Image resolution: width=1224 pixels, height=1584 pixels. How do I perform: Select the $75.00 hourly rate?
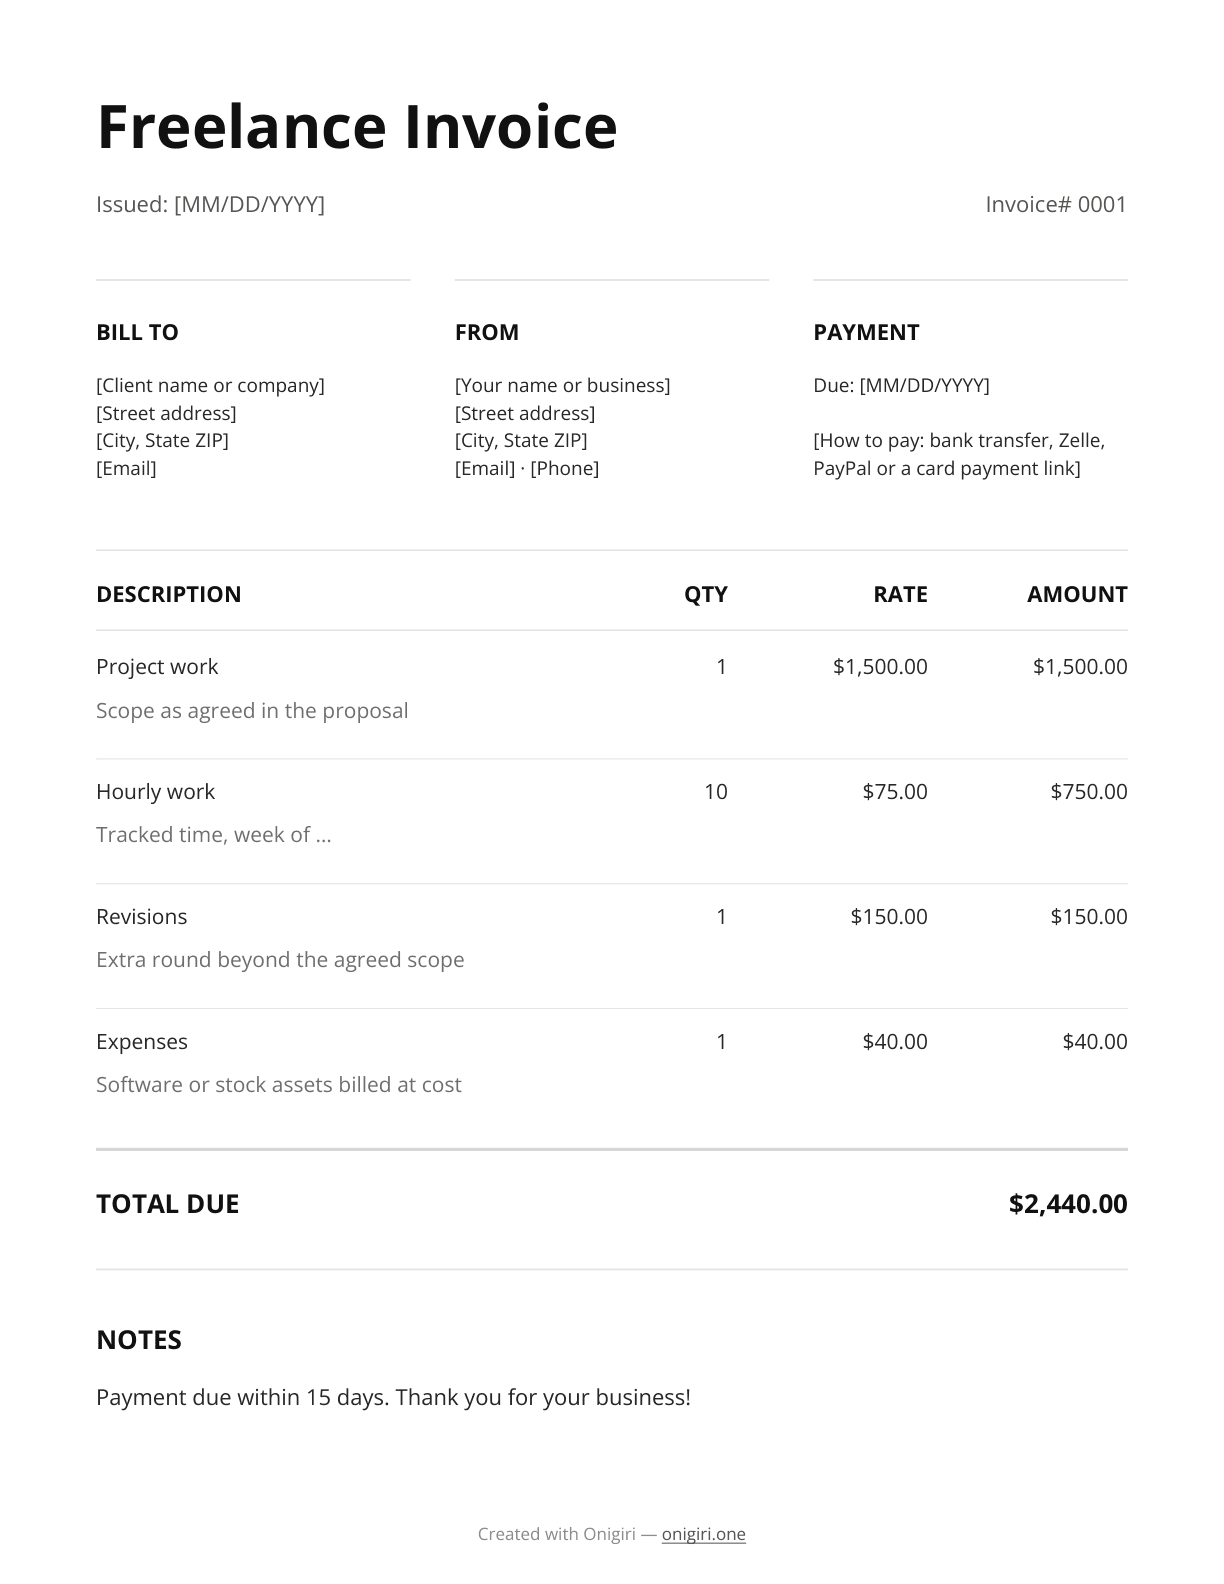pyautogui.click(x=895, y=791)
